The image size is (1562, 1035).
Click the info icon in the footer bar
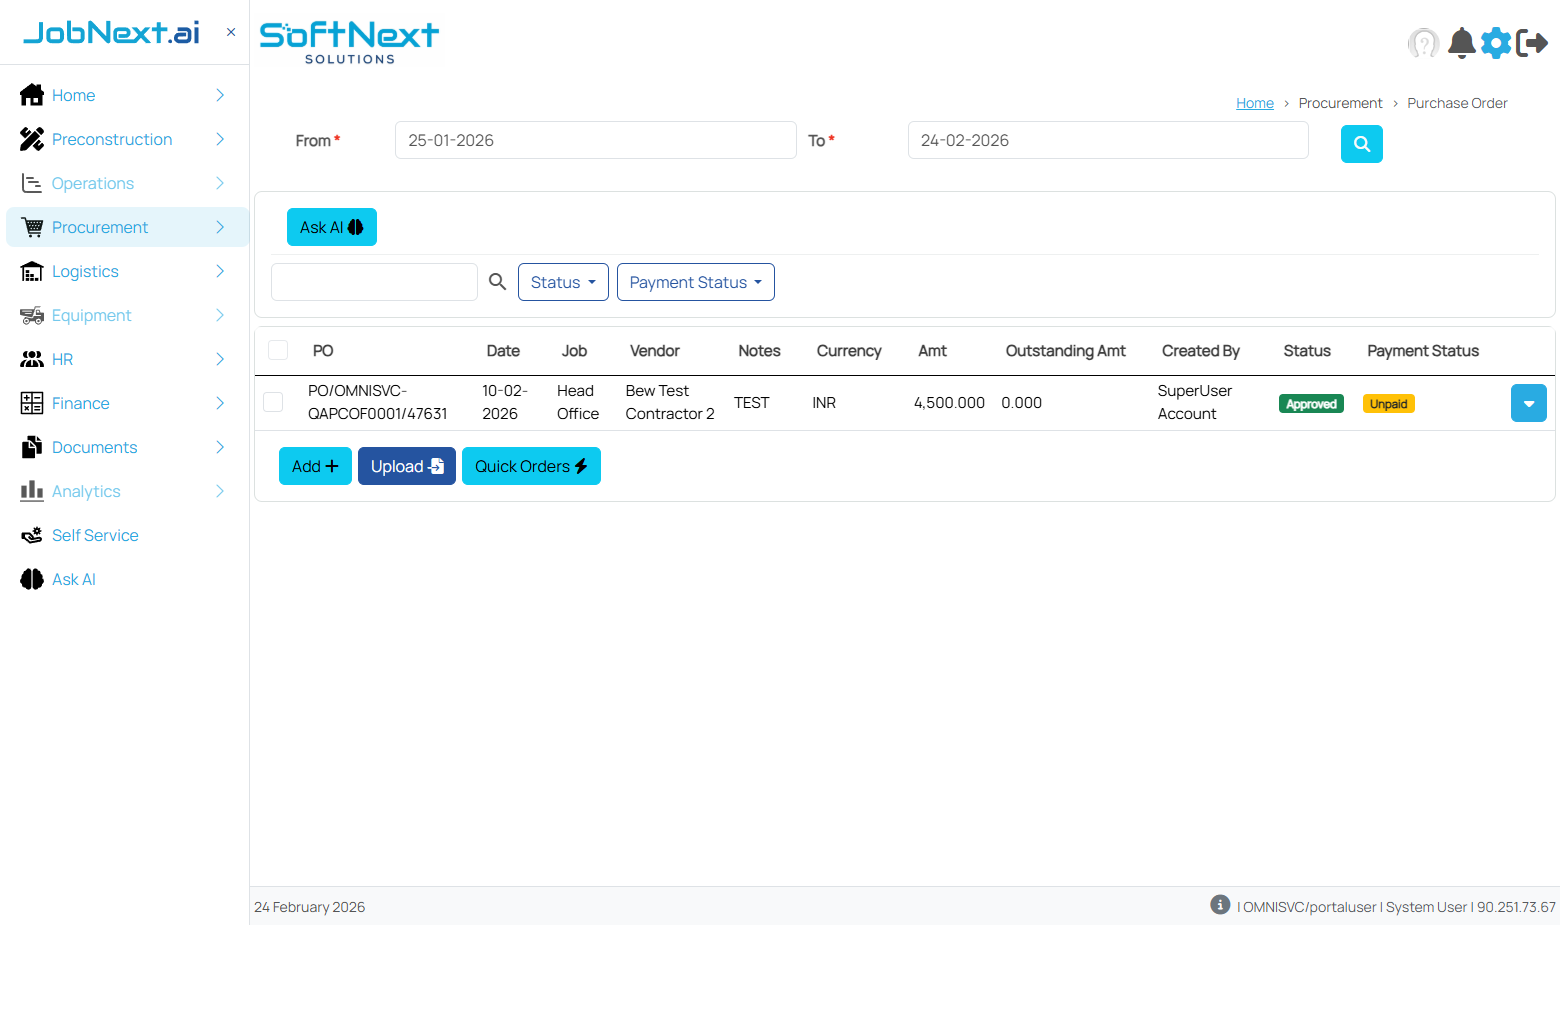pos(1220,904)
